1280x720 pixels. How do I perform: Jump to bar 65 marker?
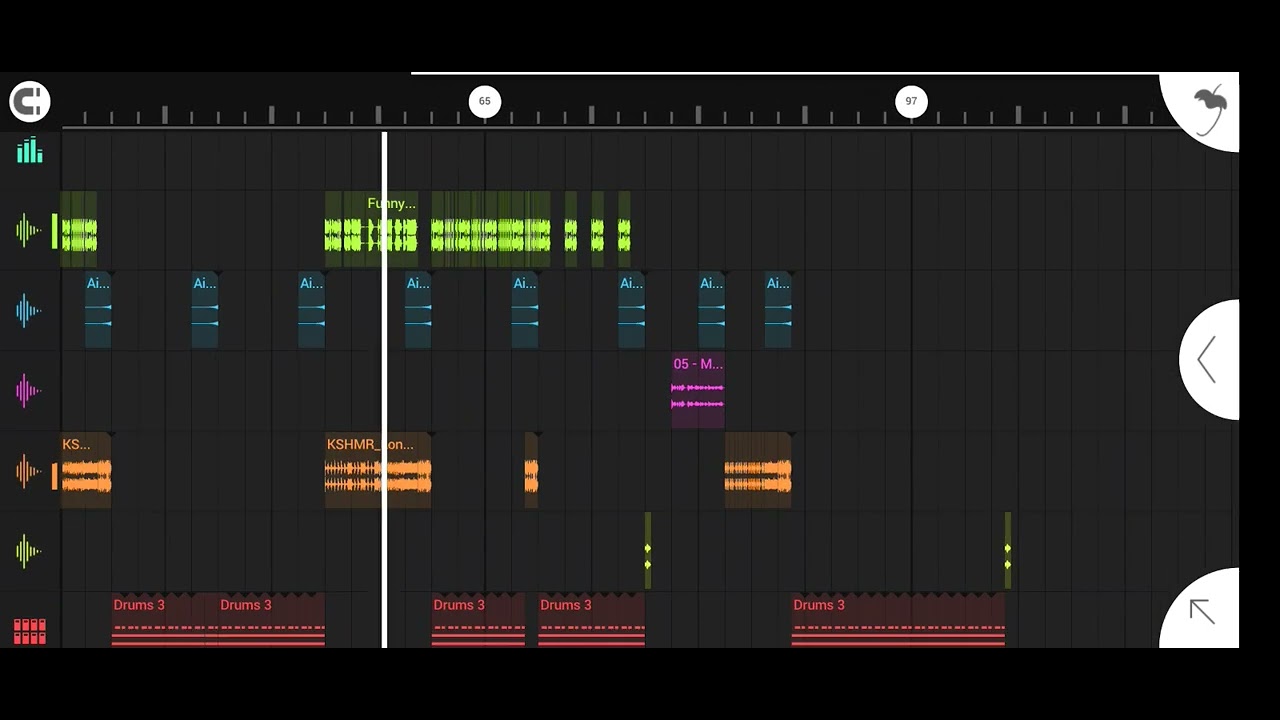coord(485,101)
